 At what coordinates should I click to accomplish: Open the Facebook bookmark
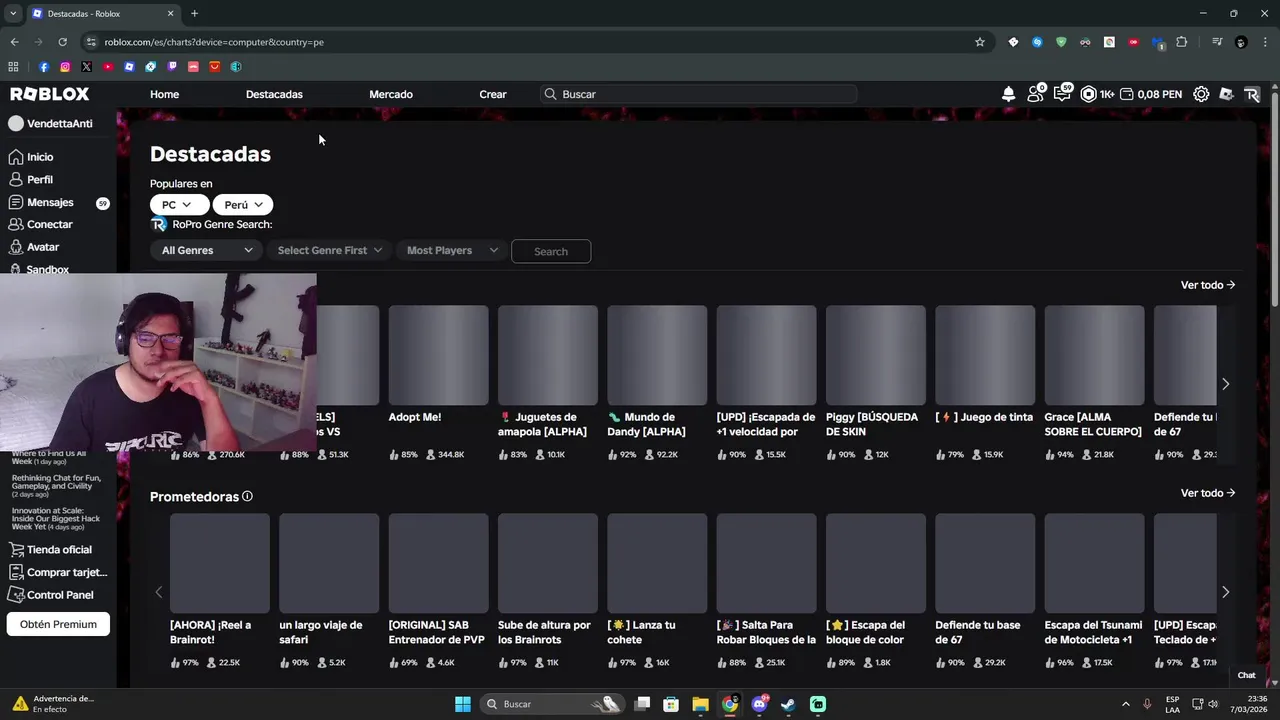(43, 67)
